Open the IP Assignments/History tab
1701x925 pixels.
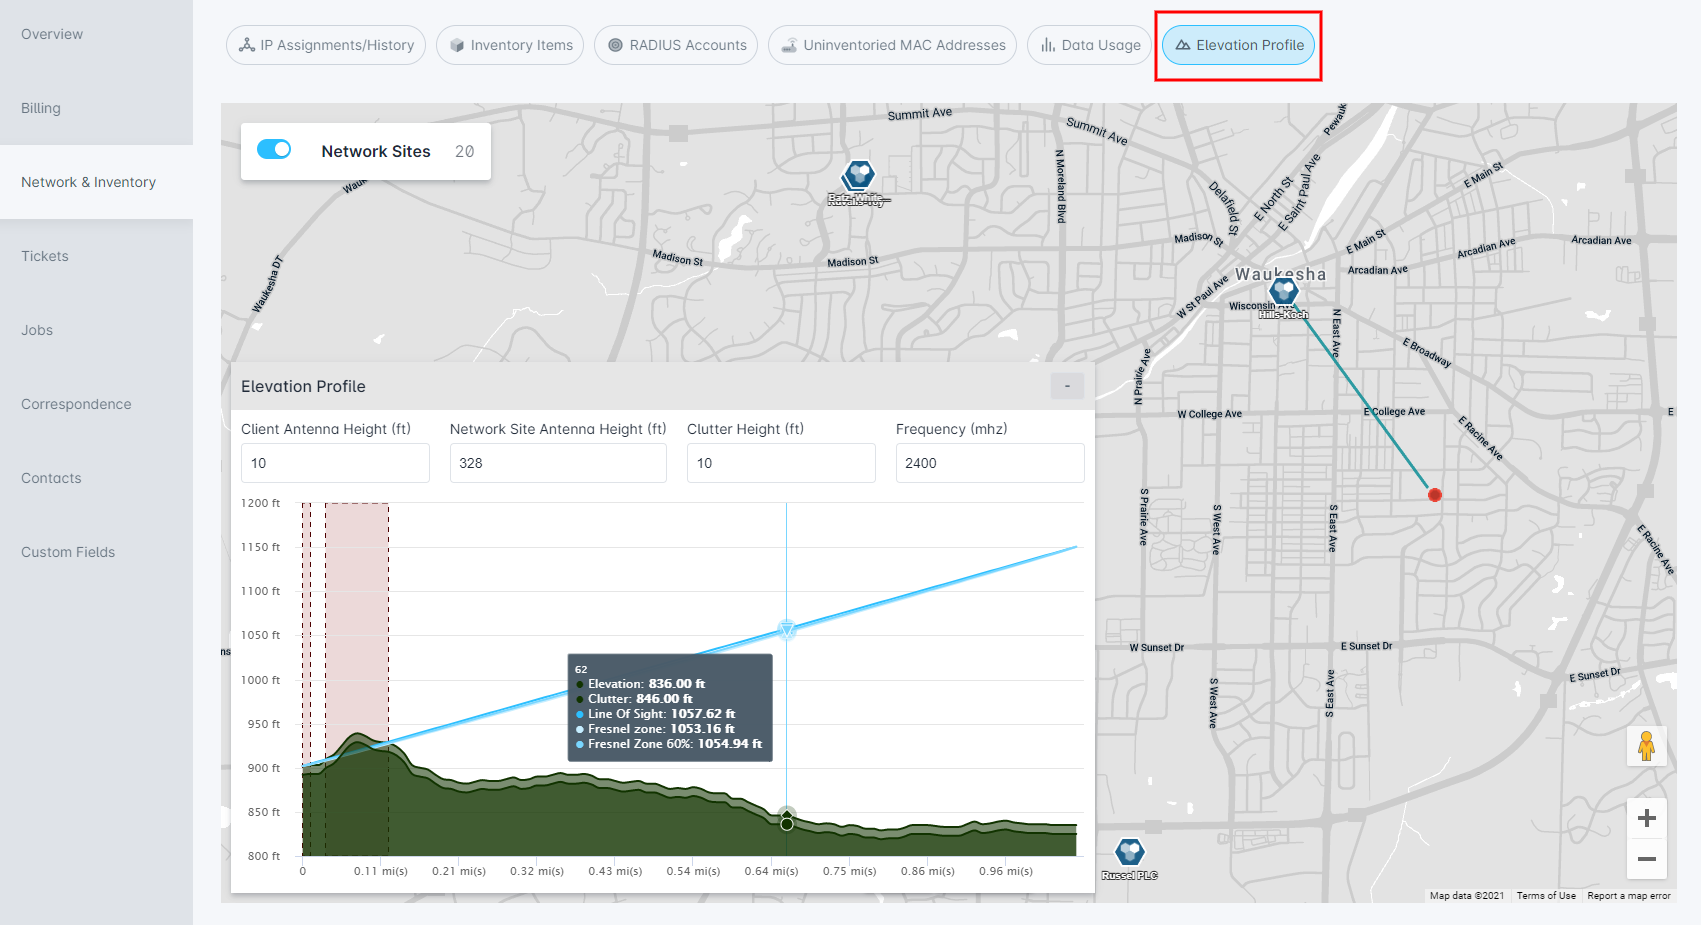(x=326, y=45)
